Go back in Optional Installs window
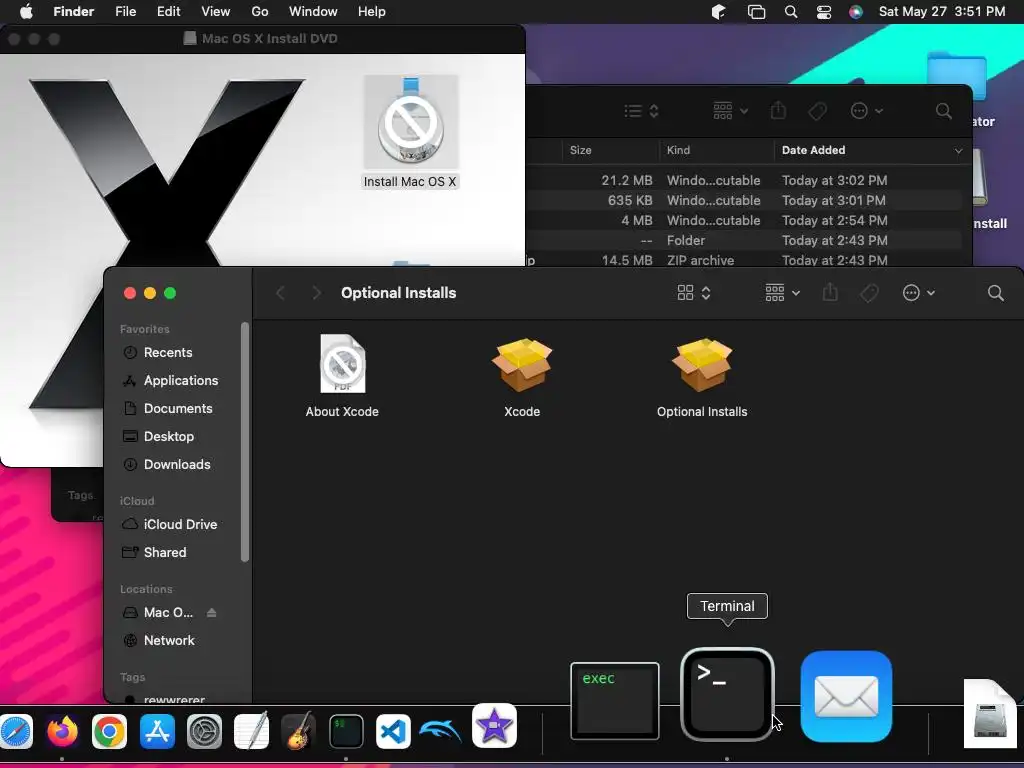Image resolution: width=1024 pixels, height=768 pixels. (281, 293)
